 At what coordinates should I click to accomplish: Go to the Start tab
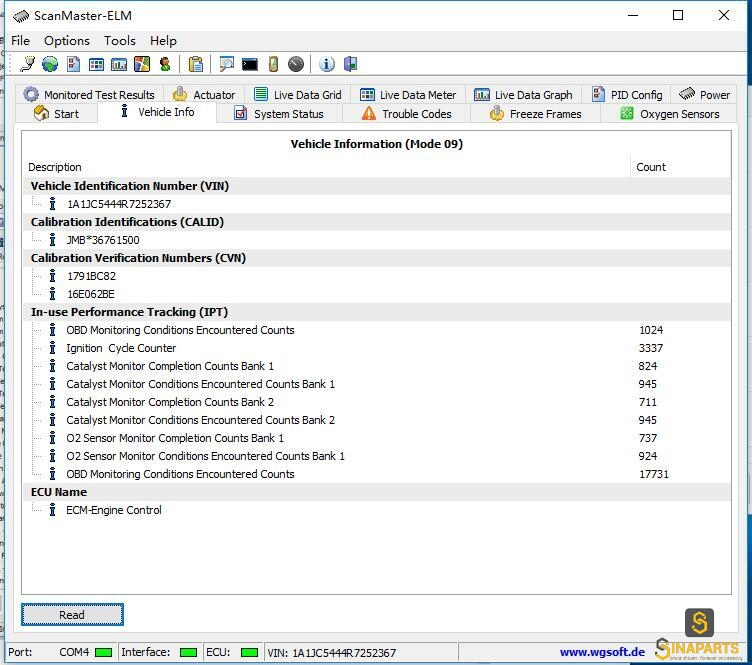pyautogui.click(x=56, y=114)
